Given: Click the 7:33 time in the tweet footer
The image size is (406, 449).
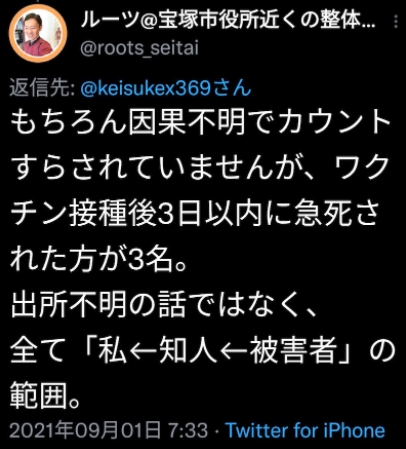Looking at the screenshot, I should [x=188, y=430].
